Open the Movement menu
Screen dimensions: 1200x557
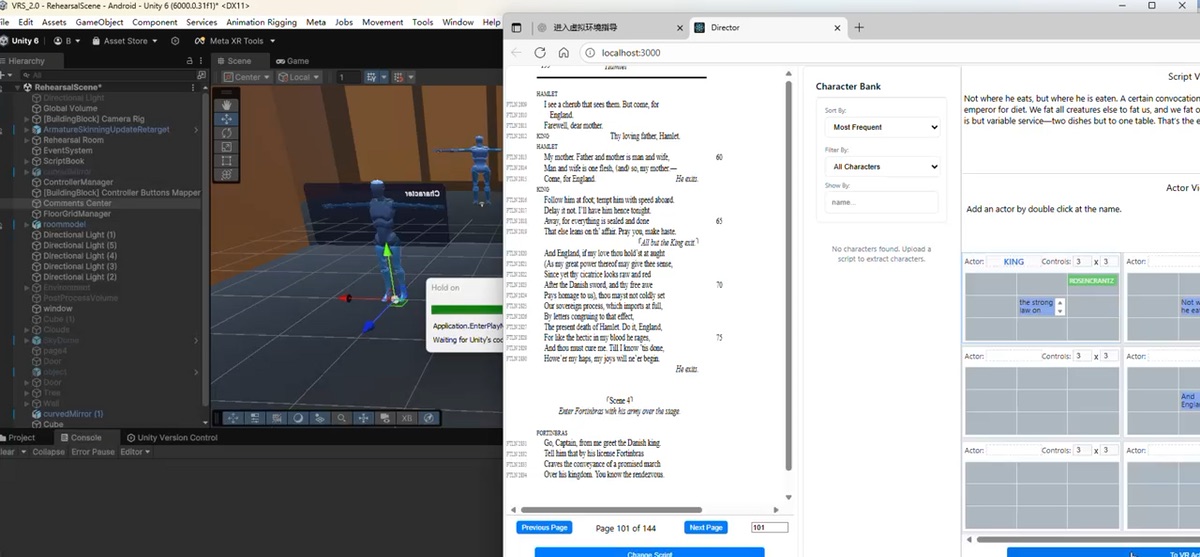pos(383,22)
